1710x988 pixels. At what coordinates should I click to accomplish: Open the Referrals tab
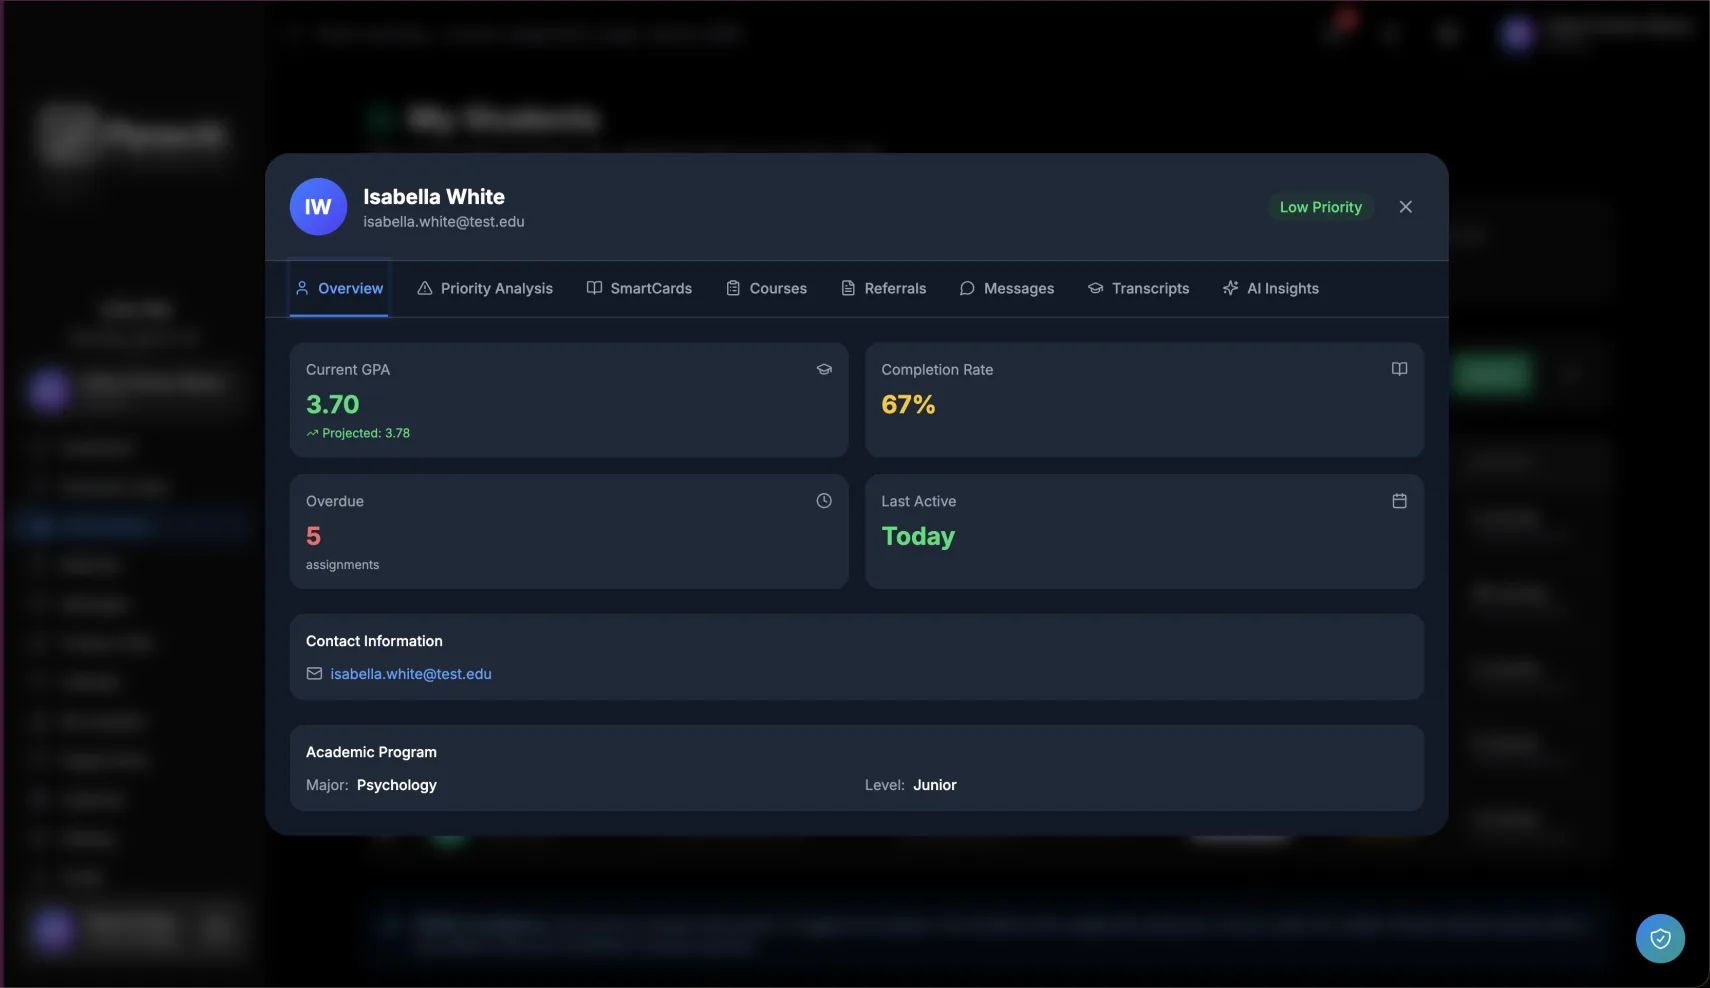(884, 288)
